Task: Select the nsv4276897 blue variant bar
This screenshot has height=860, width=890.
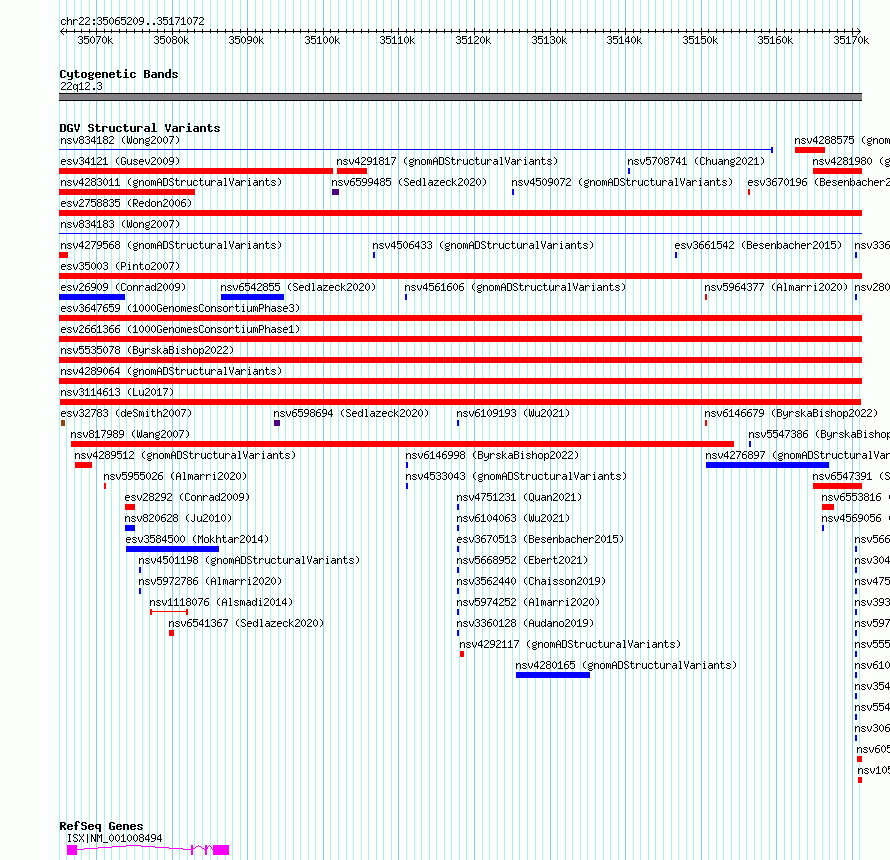Action: pyautogui.click(x=767, y=465)
